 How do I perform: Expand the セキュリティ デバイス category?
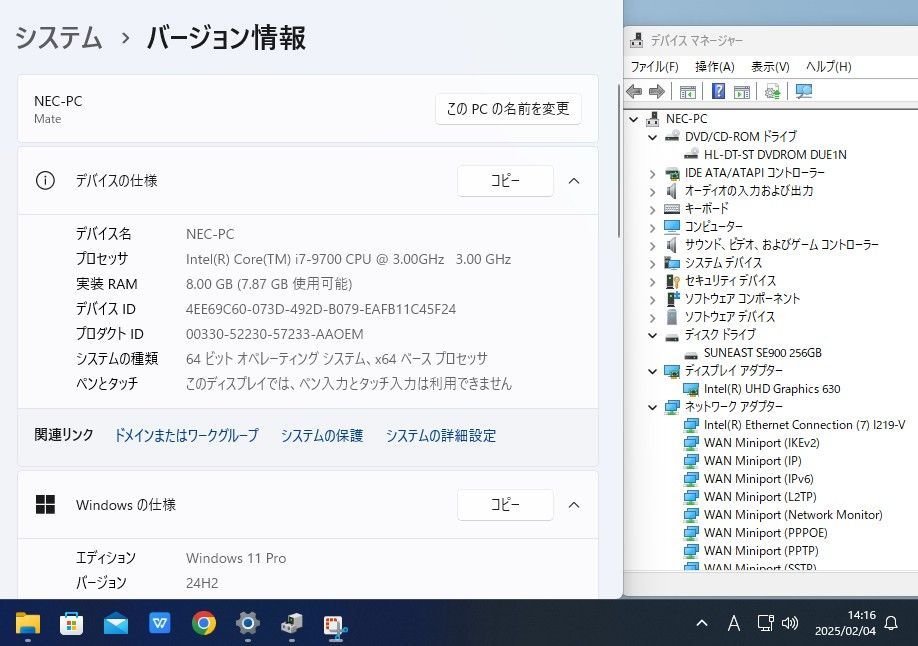653,282
